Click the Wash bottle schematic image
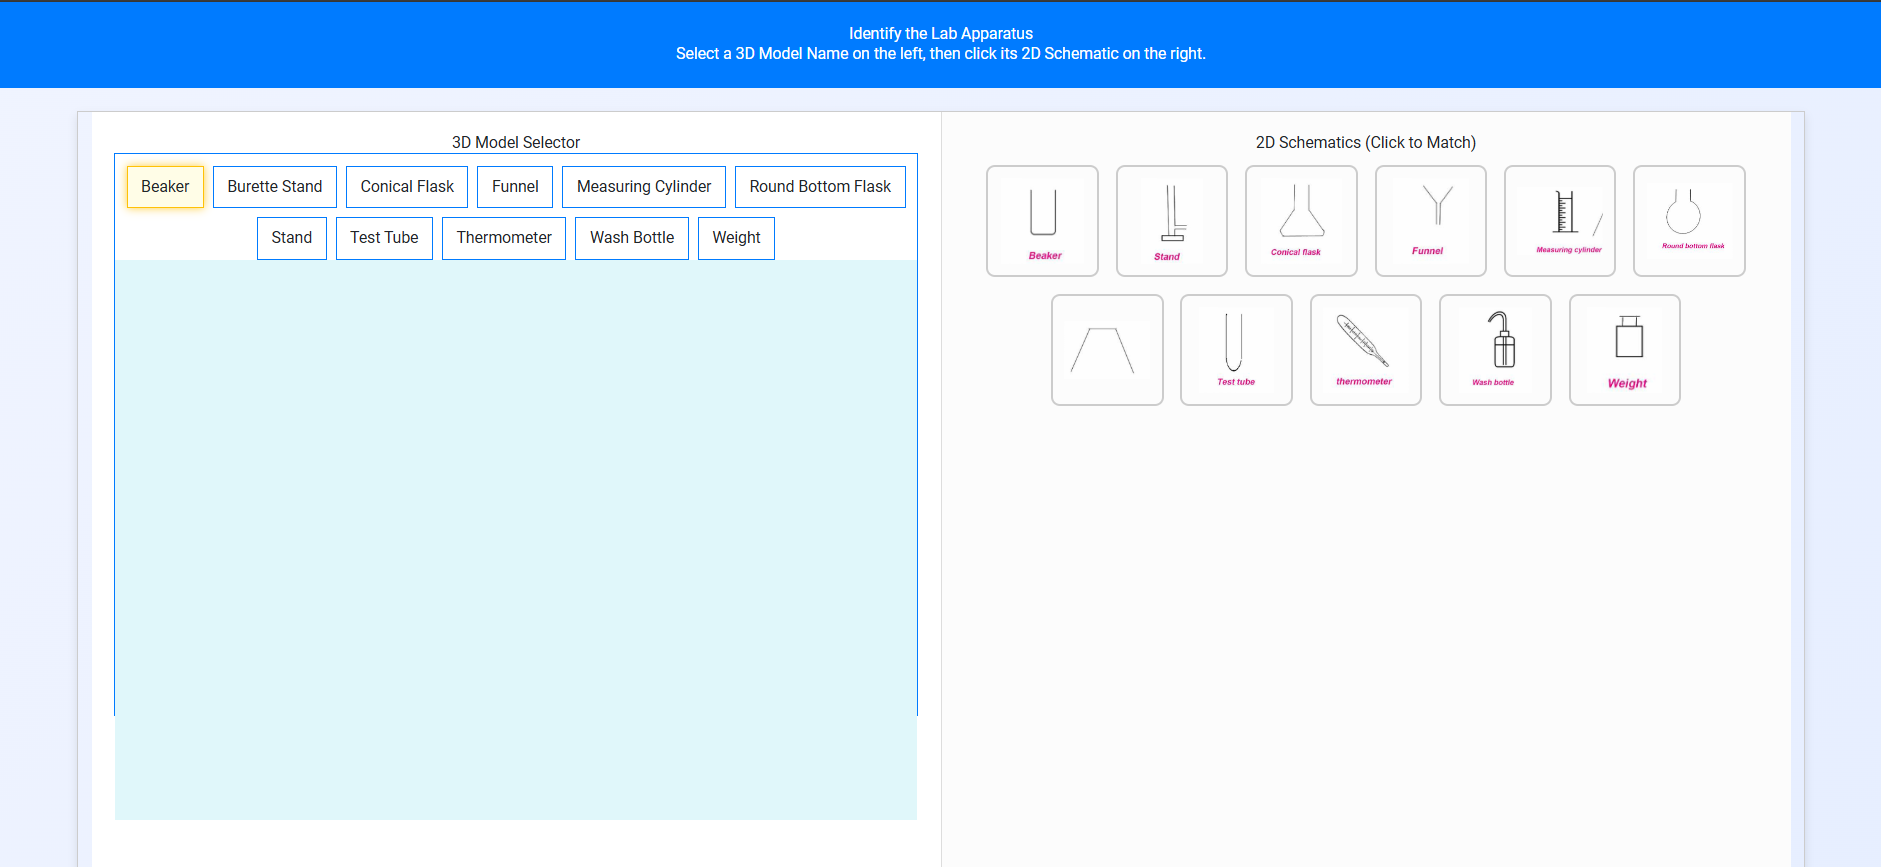Viewport: 1881px width, 867px height. pyautogui.click(x=1495, y=350)
